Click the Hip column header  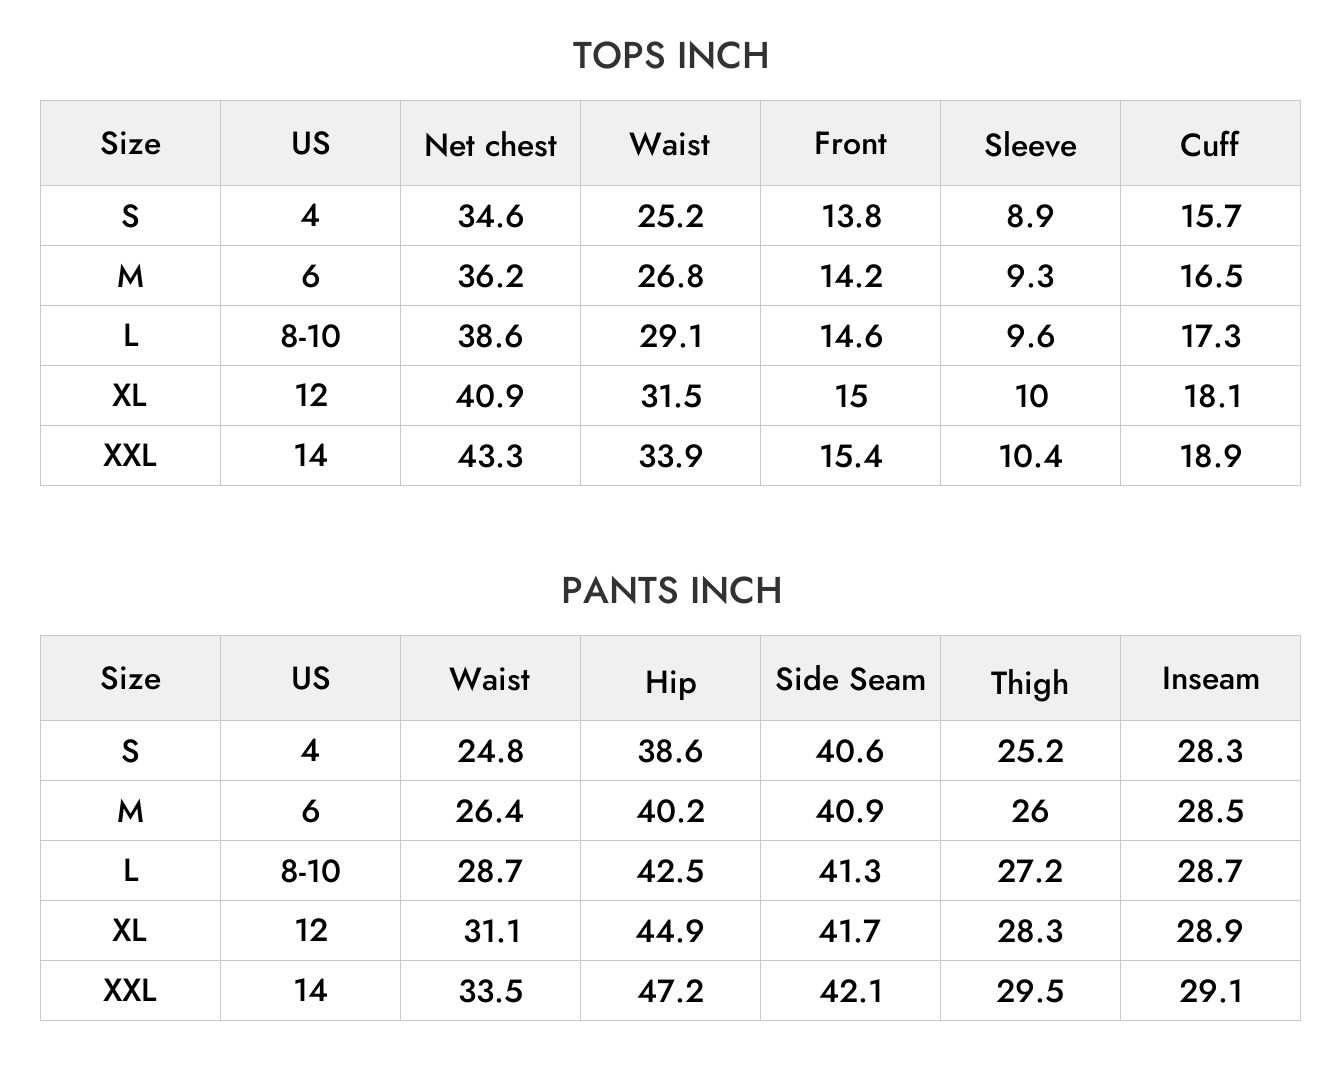click(x=670, y=682)
